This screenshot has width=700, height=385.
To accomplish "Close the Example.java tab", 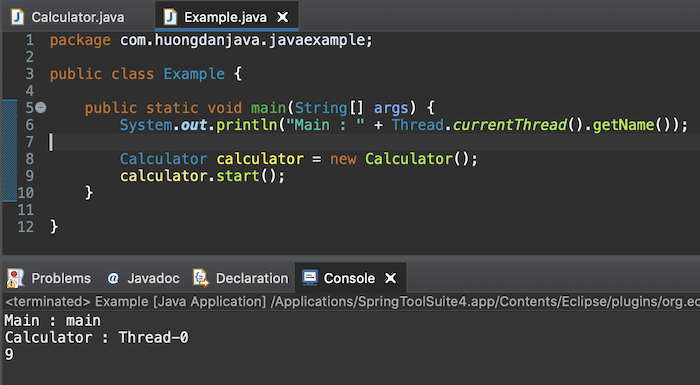I will (x=283, y=17).
